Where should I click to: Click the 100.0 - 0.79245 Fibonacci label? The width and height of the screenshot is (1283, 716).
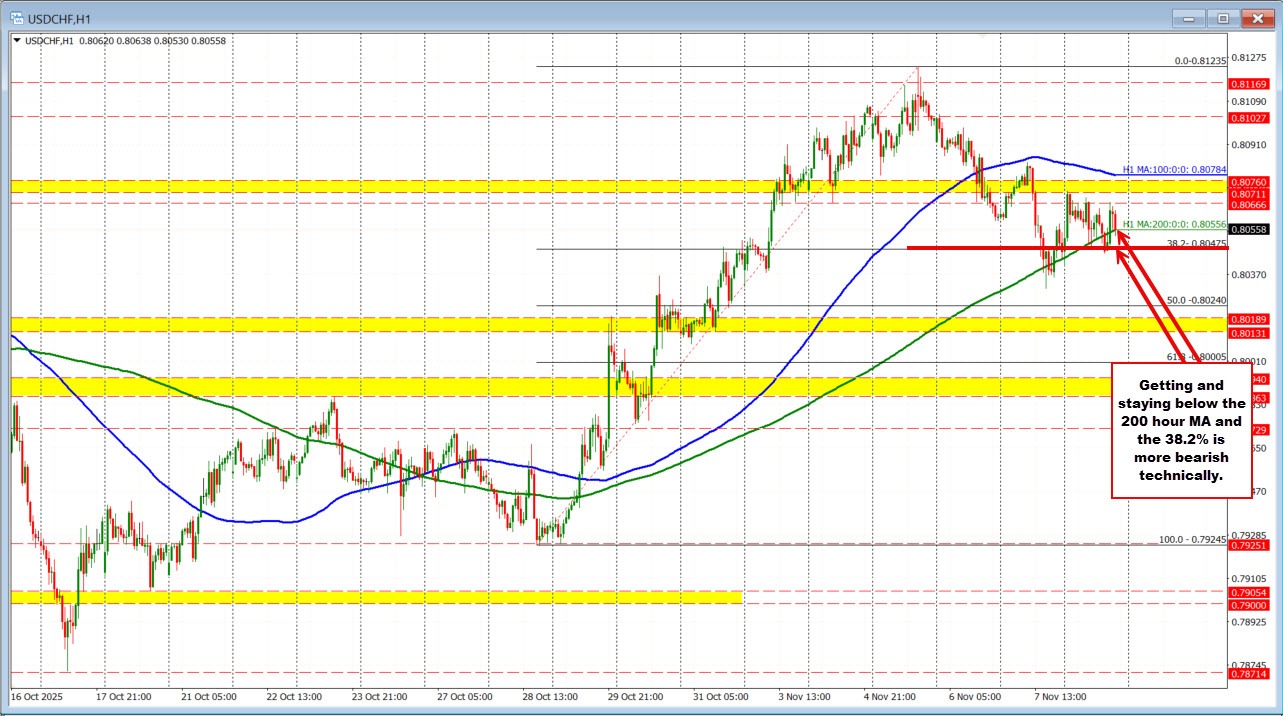pos(1191,537)
